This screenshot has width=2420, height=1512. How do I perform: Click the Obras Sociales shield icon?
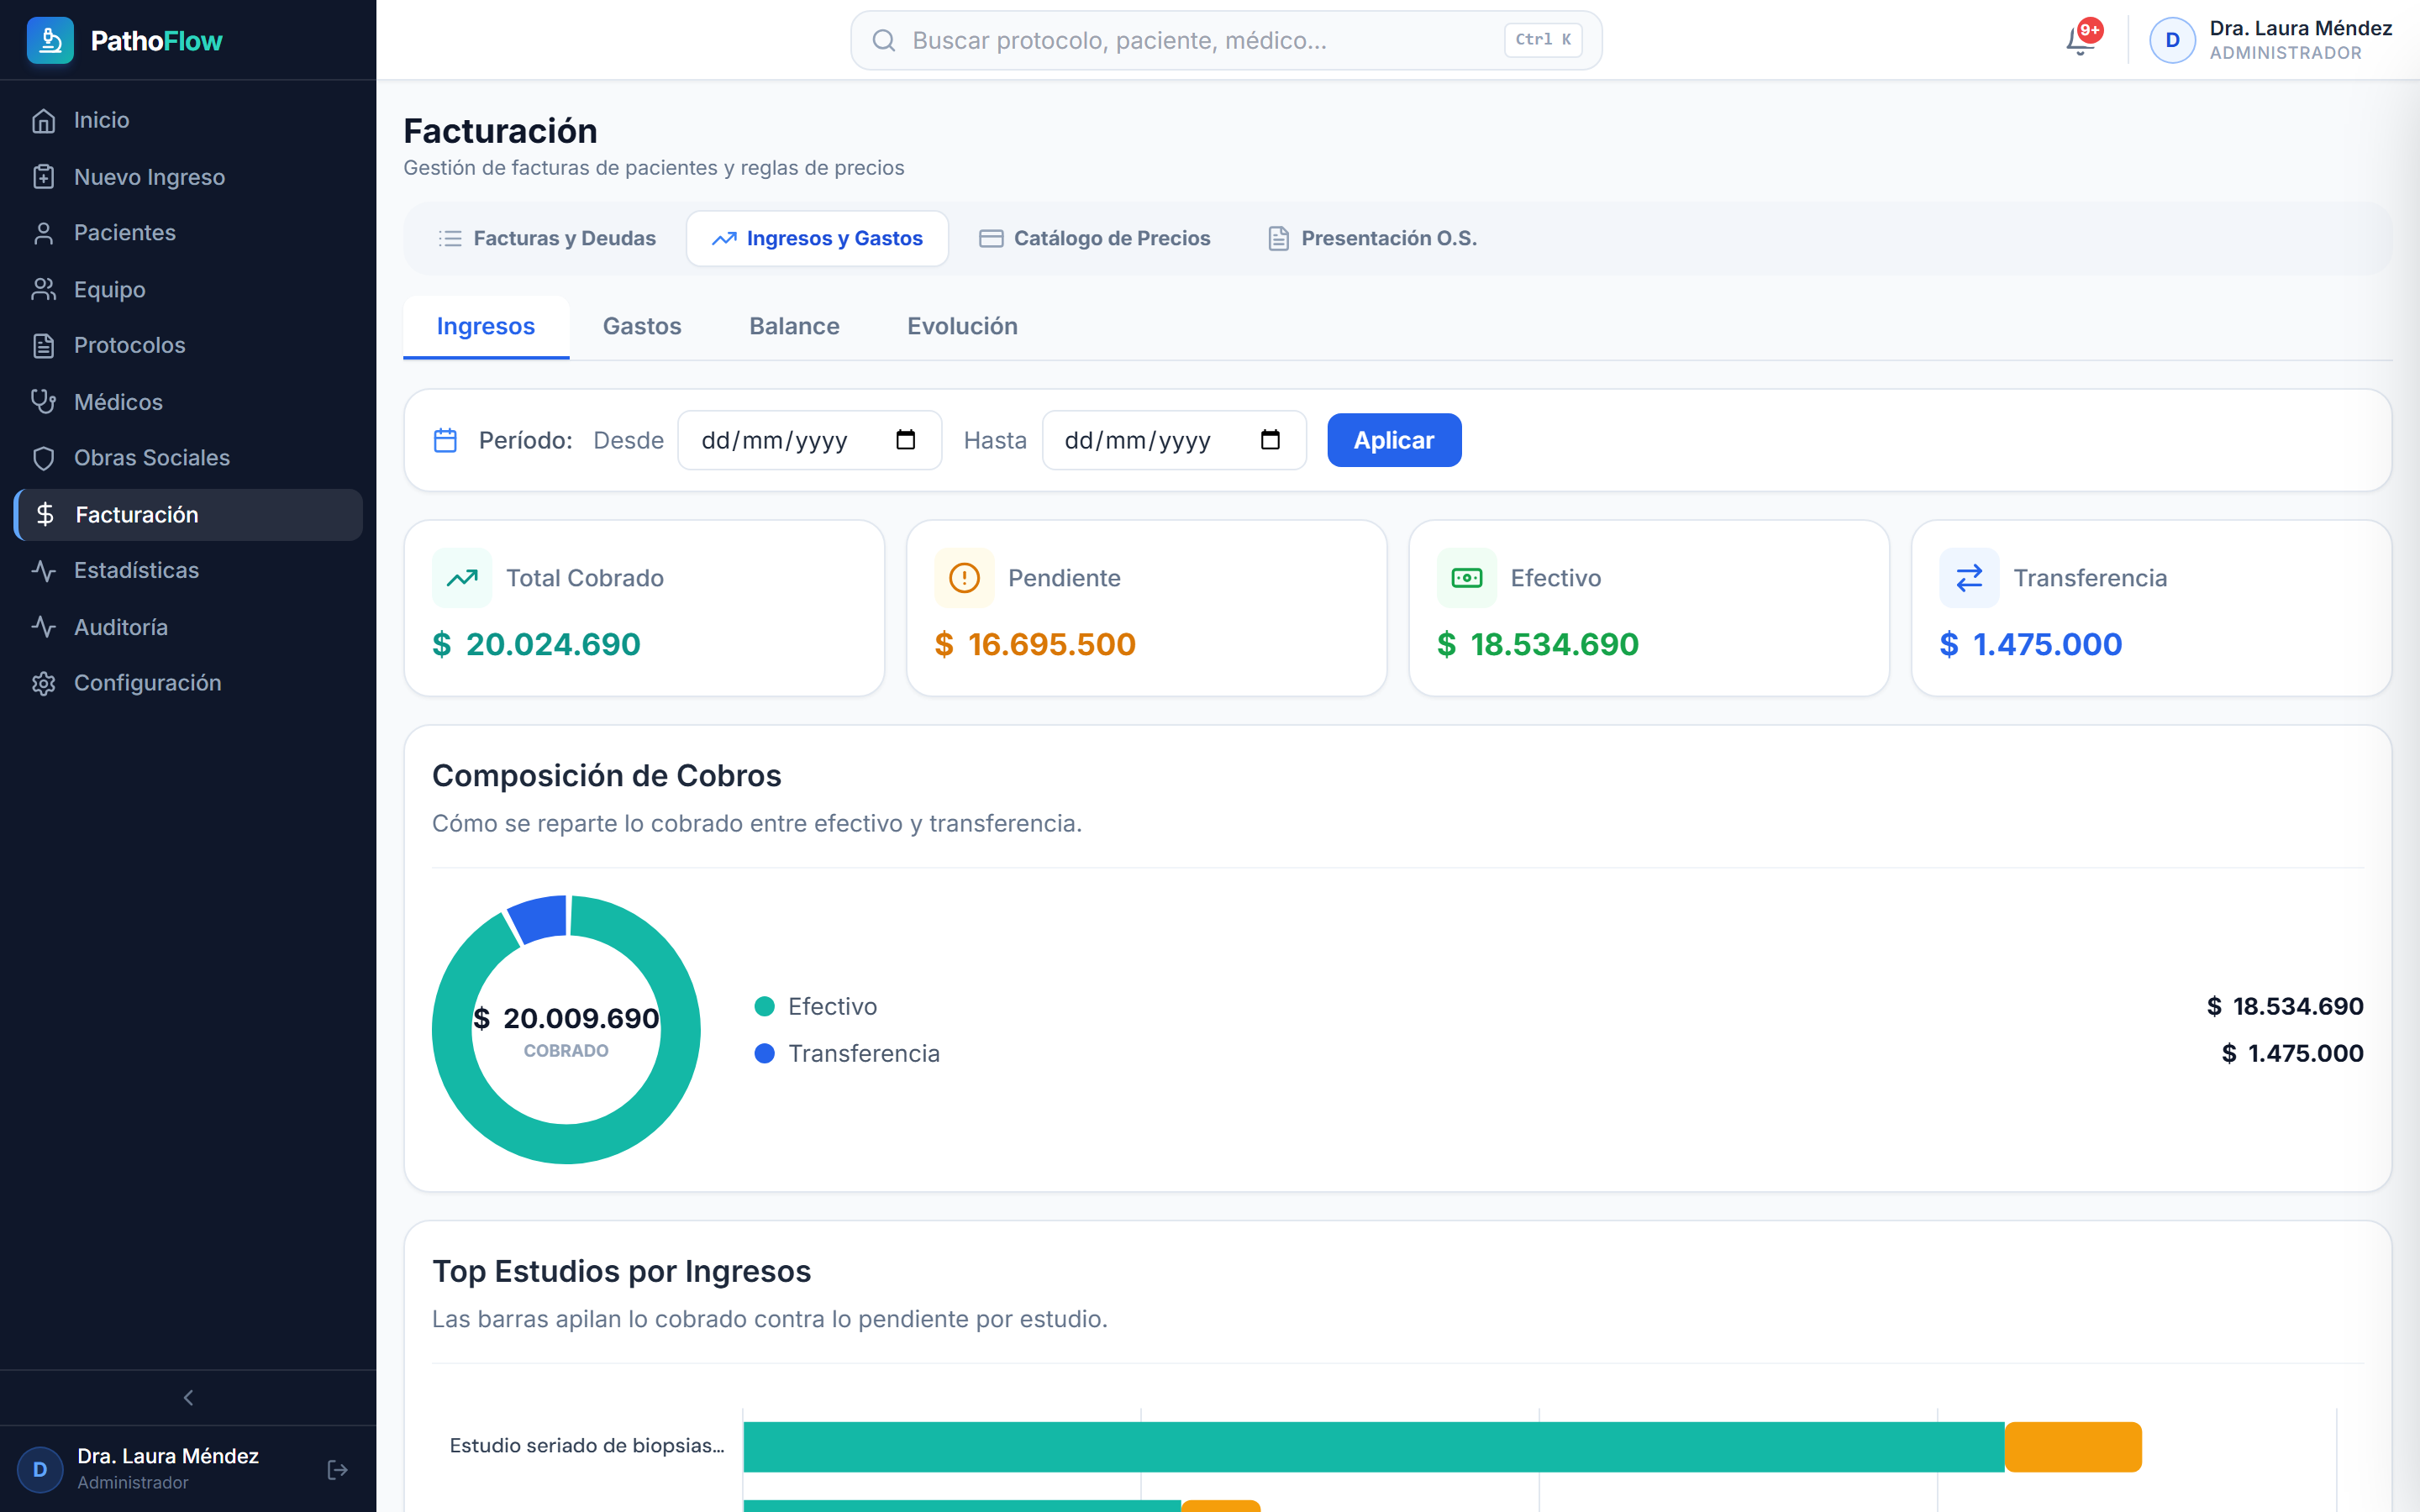coord(43,458)
